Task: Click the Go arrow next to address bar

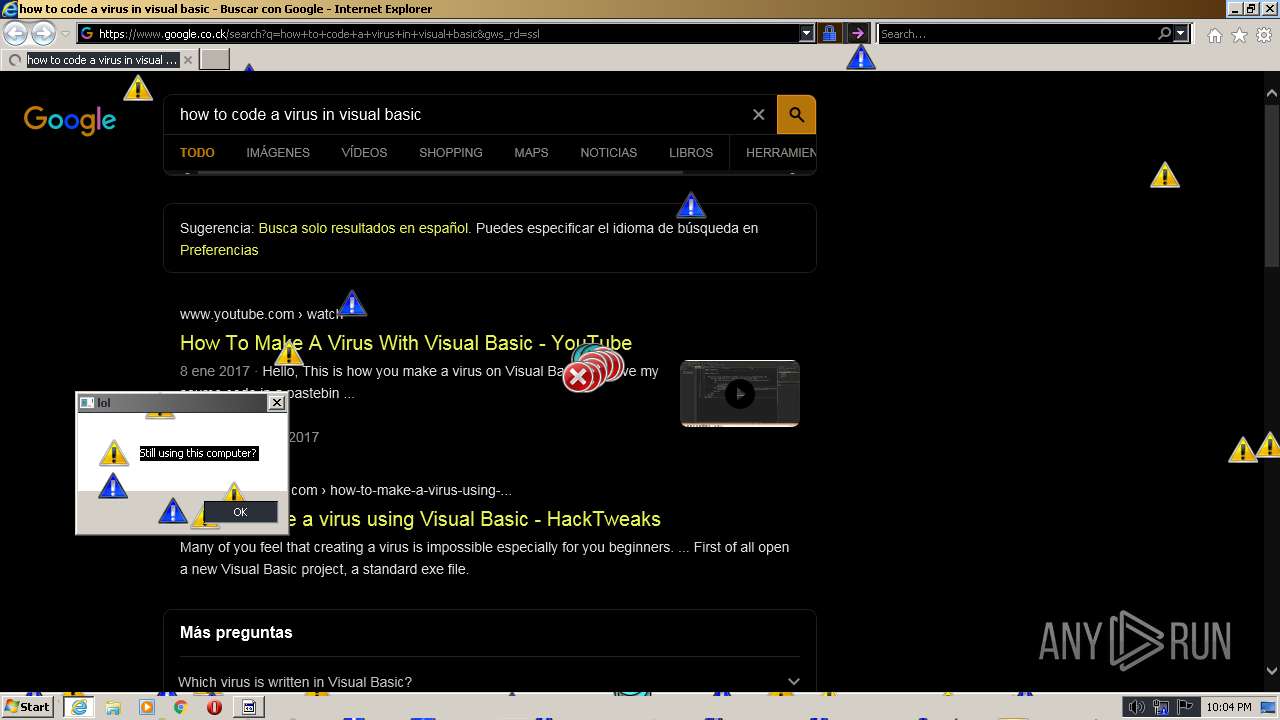Action: 857,34
